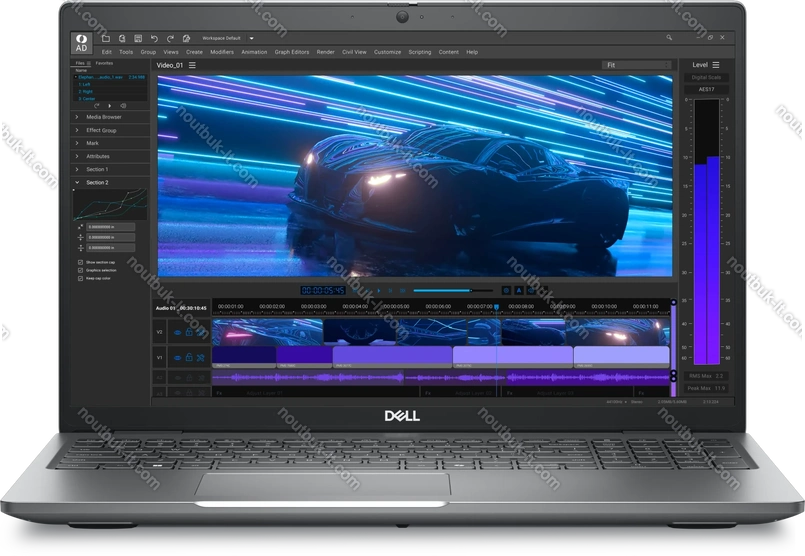The height and width of the screenshot is (556, 805).
Task: Toggle the Show section cap checkbox
Action: [x=80, y=262]
